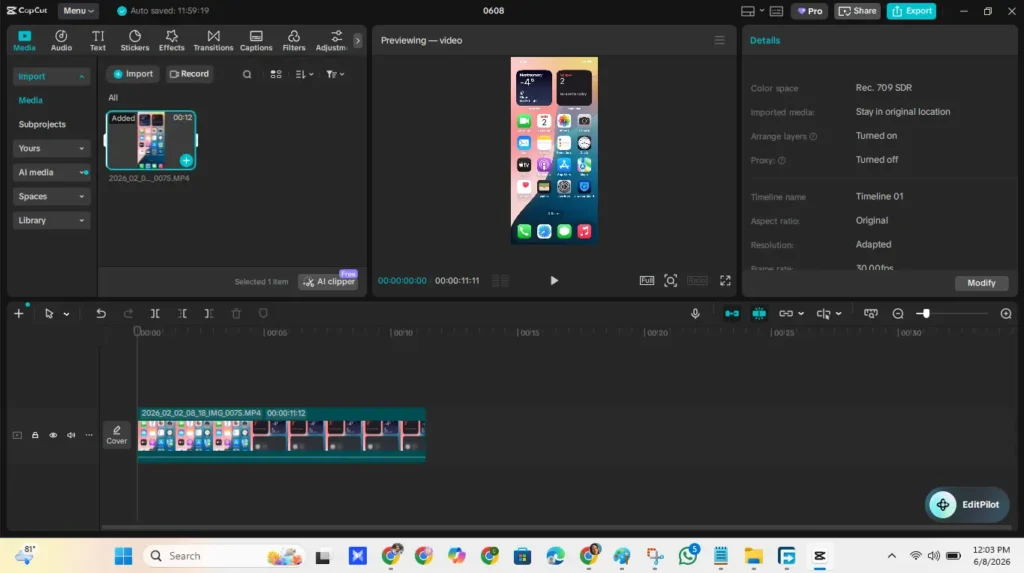This screenshot has height=573, width=1024.
Task: Open the media filter dropdown
Action: coord(335,74)
